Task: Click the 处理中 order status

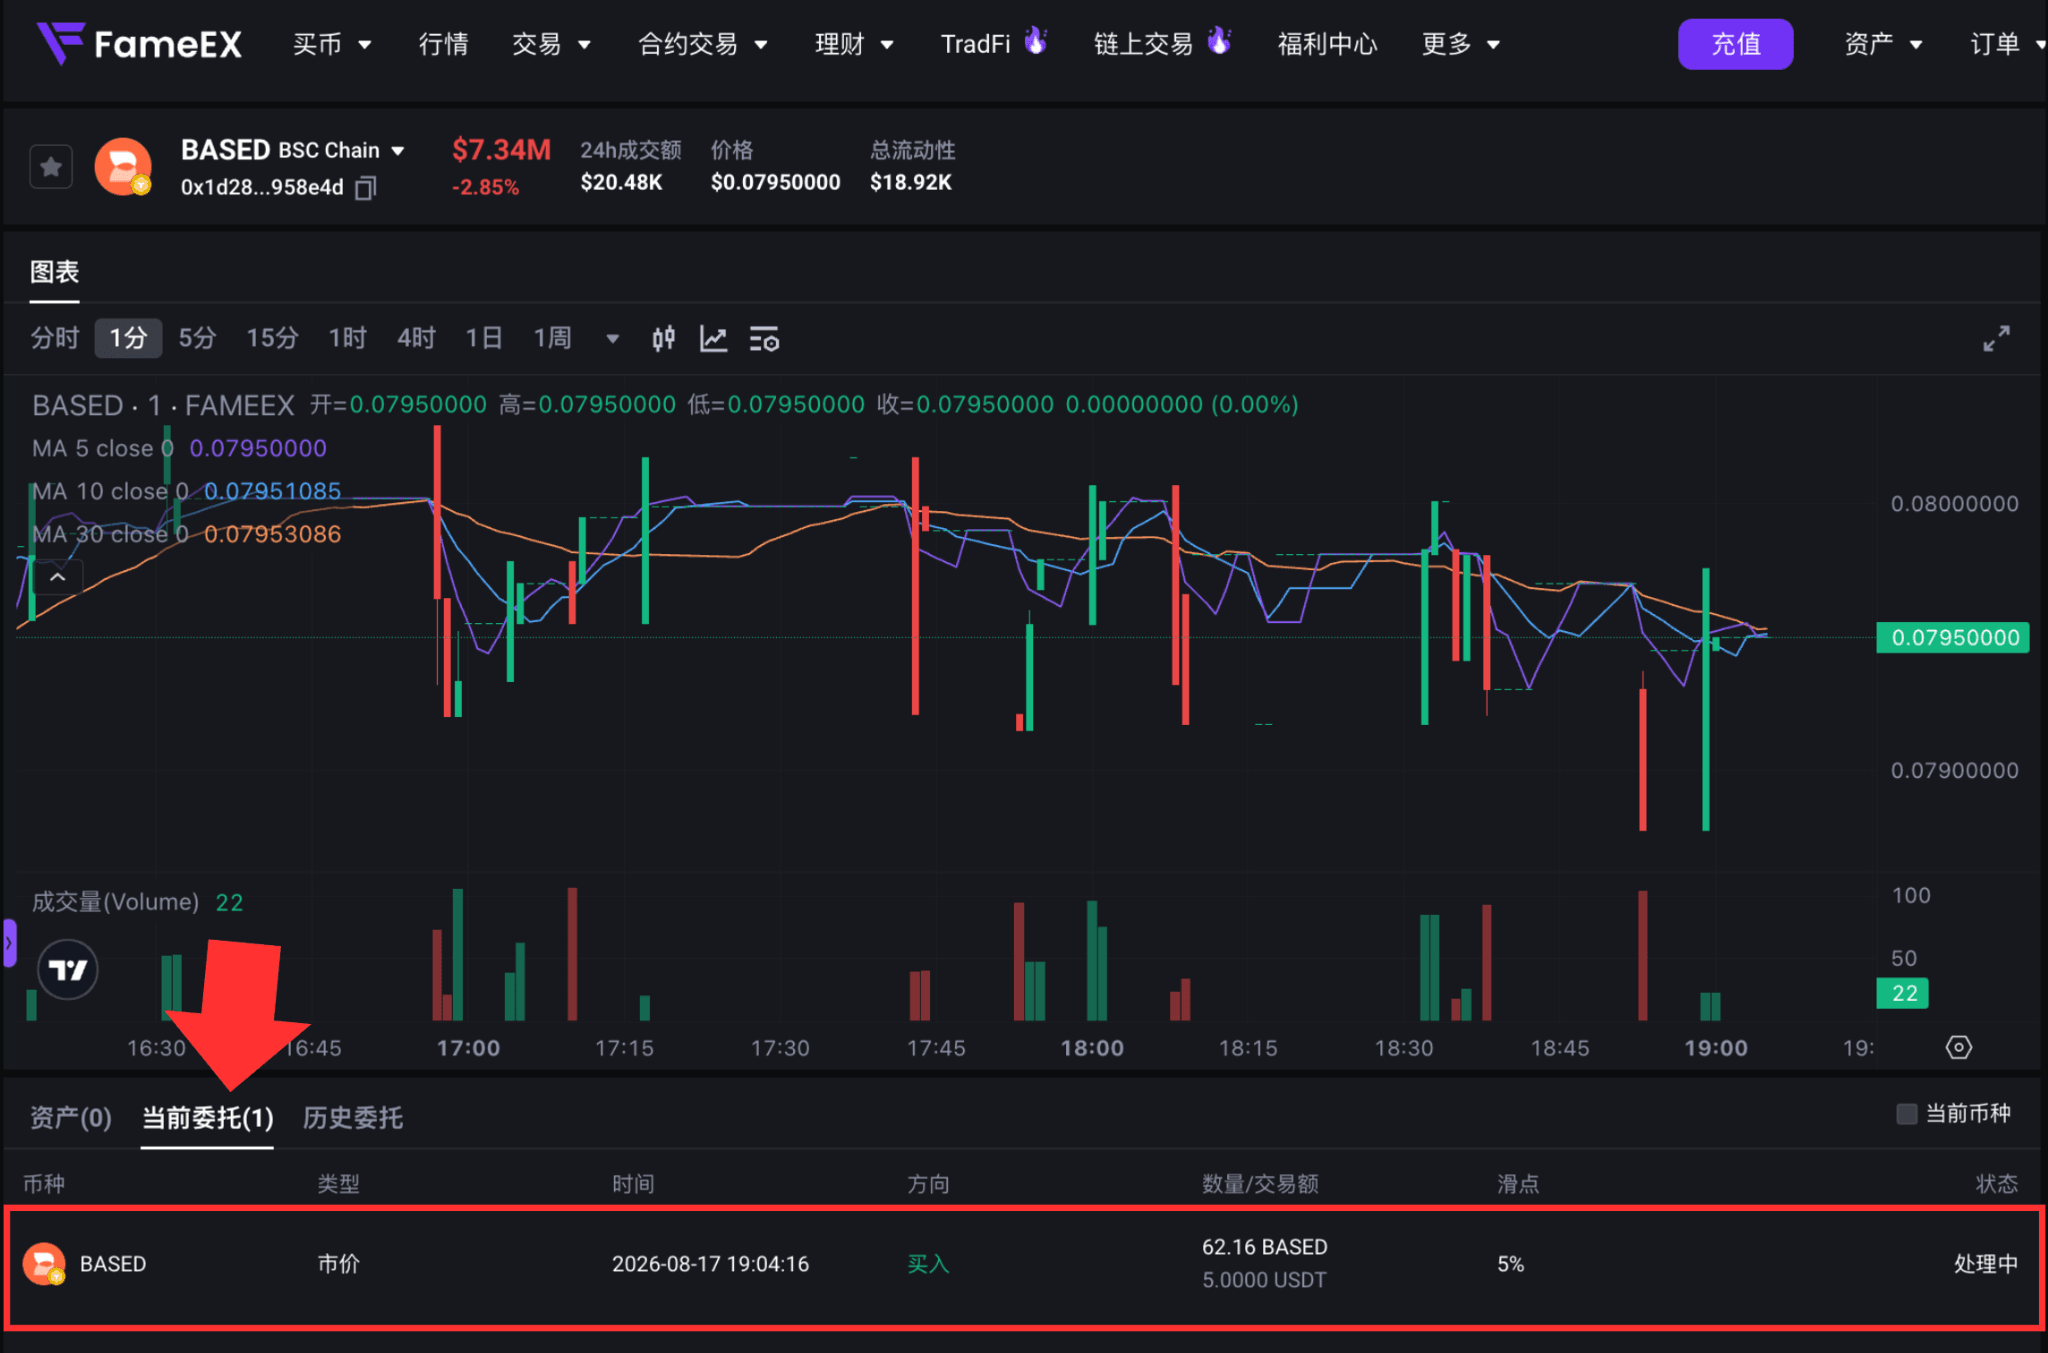Action: [1985, 1264]
